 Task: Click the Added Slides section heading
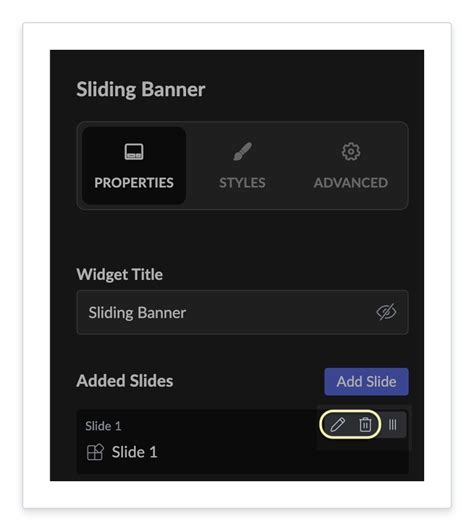pyautogui.click(x=125, y=381)
